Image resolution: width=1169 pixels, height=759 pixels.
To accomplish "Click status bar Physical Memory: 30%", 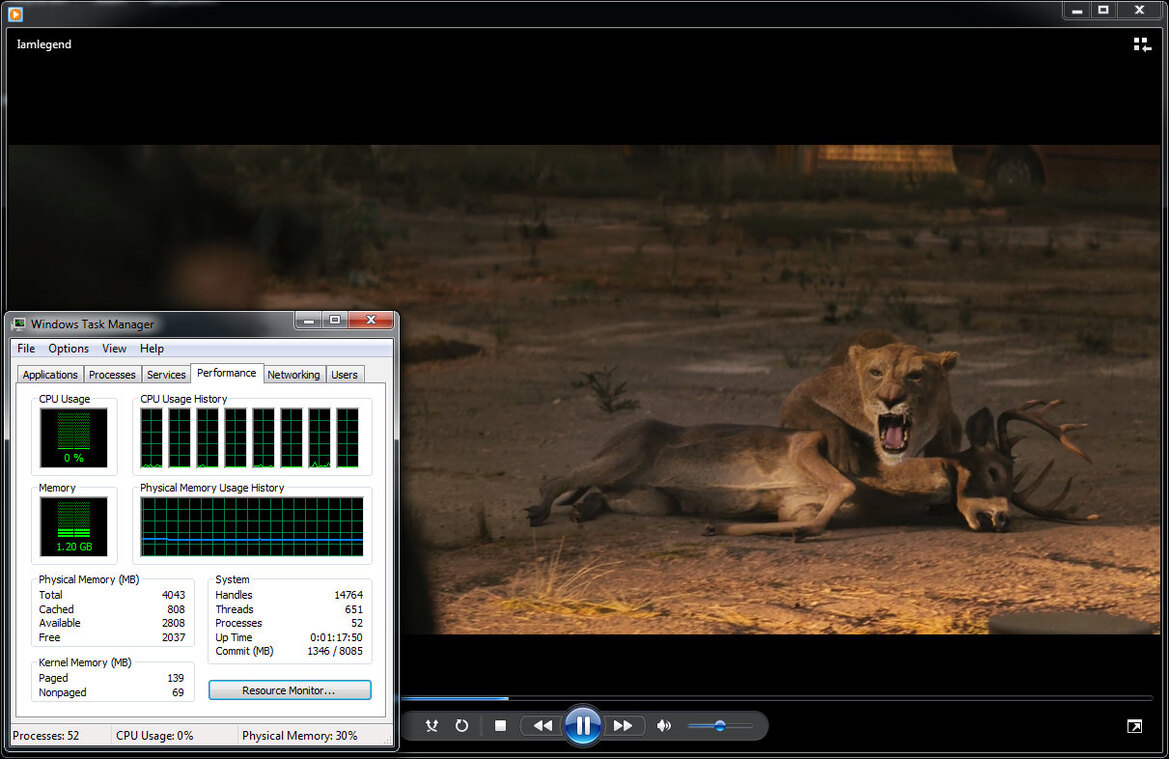I will click(300, 735).
